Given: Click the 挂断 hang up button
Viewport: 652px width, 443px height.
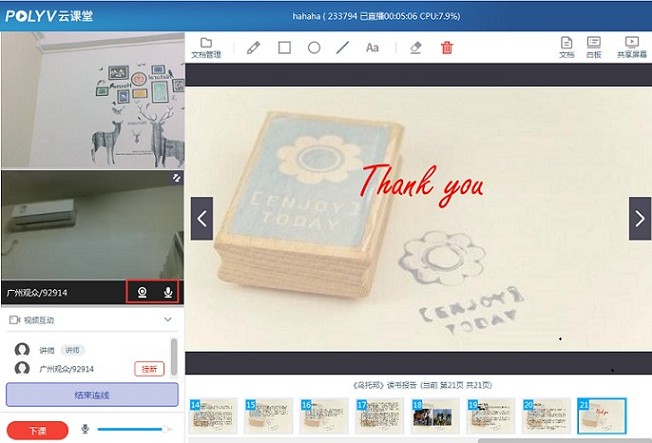Looking at the screenshot, I should (149, 369).
